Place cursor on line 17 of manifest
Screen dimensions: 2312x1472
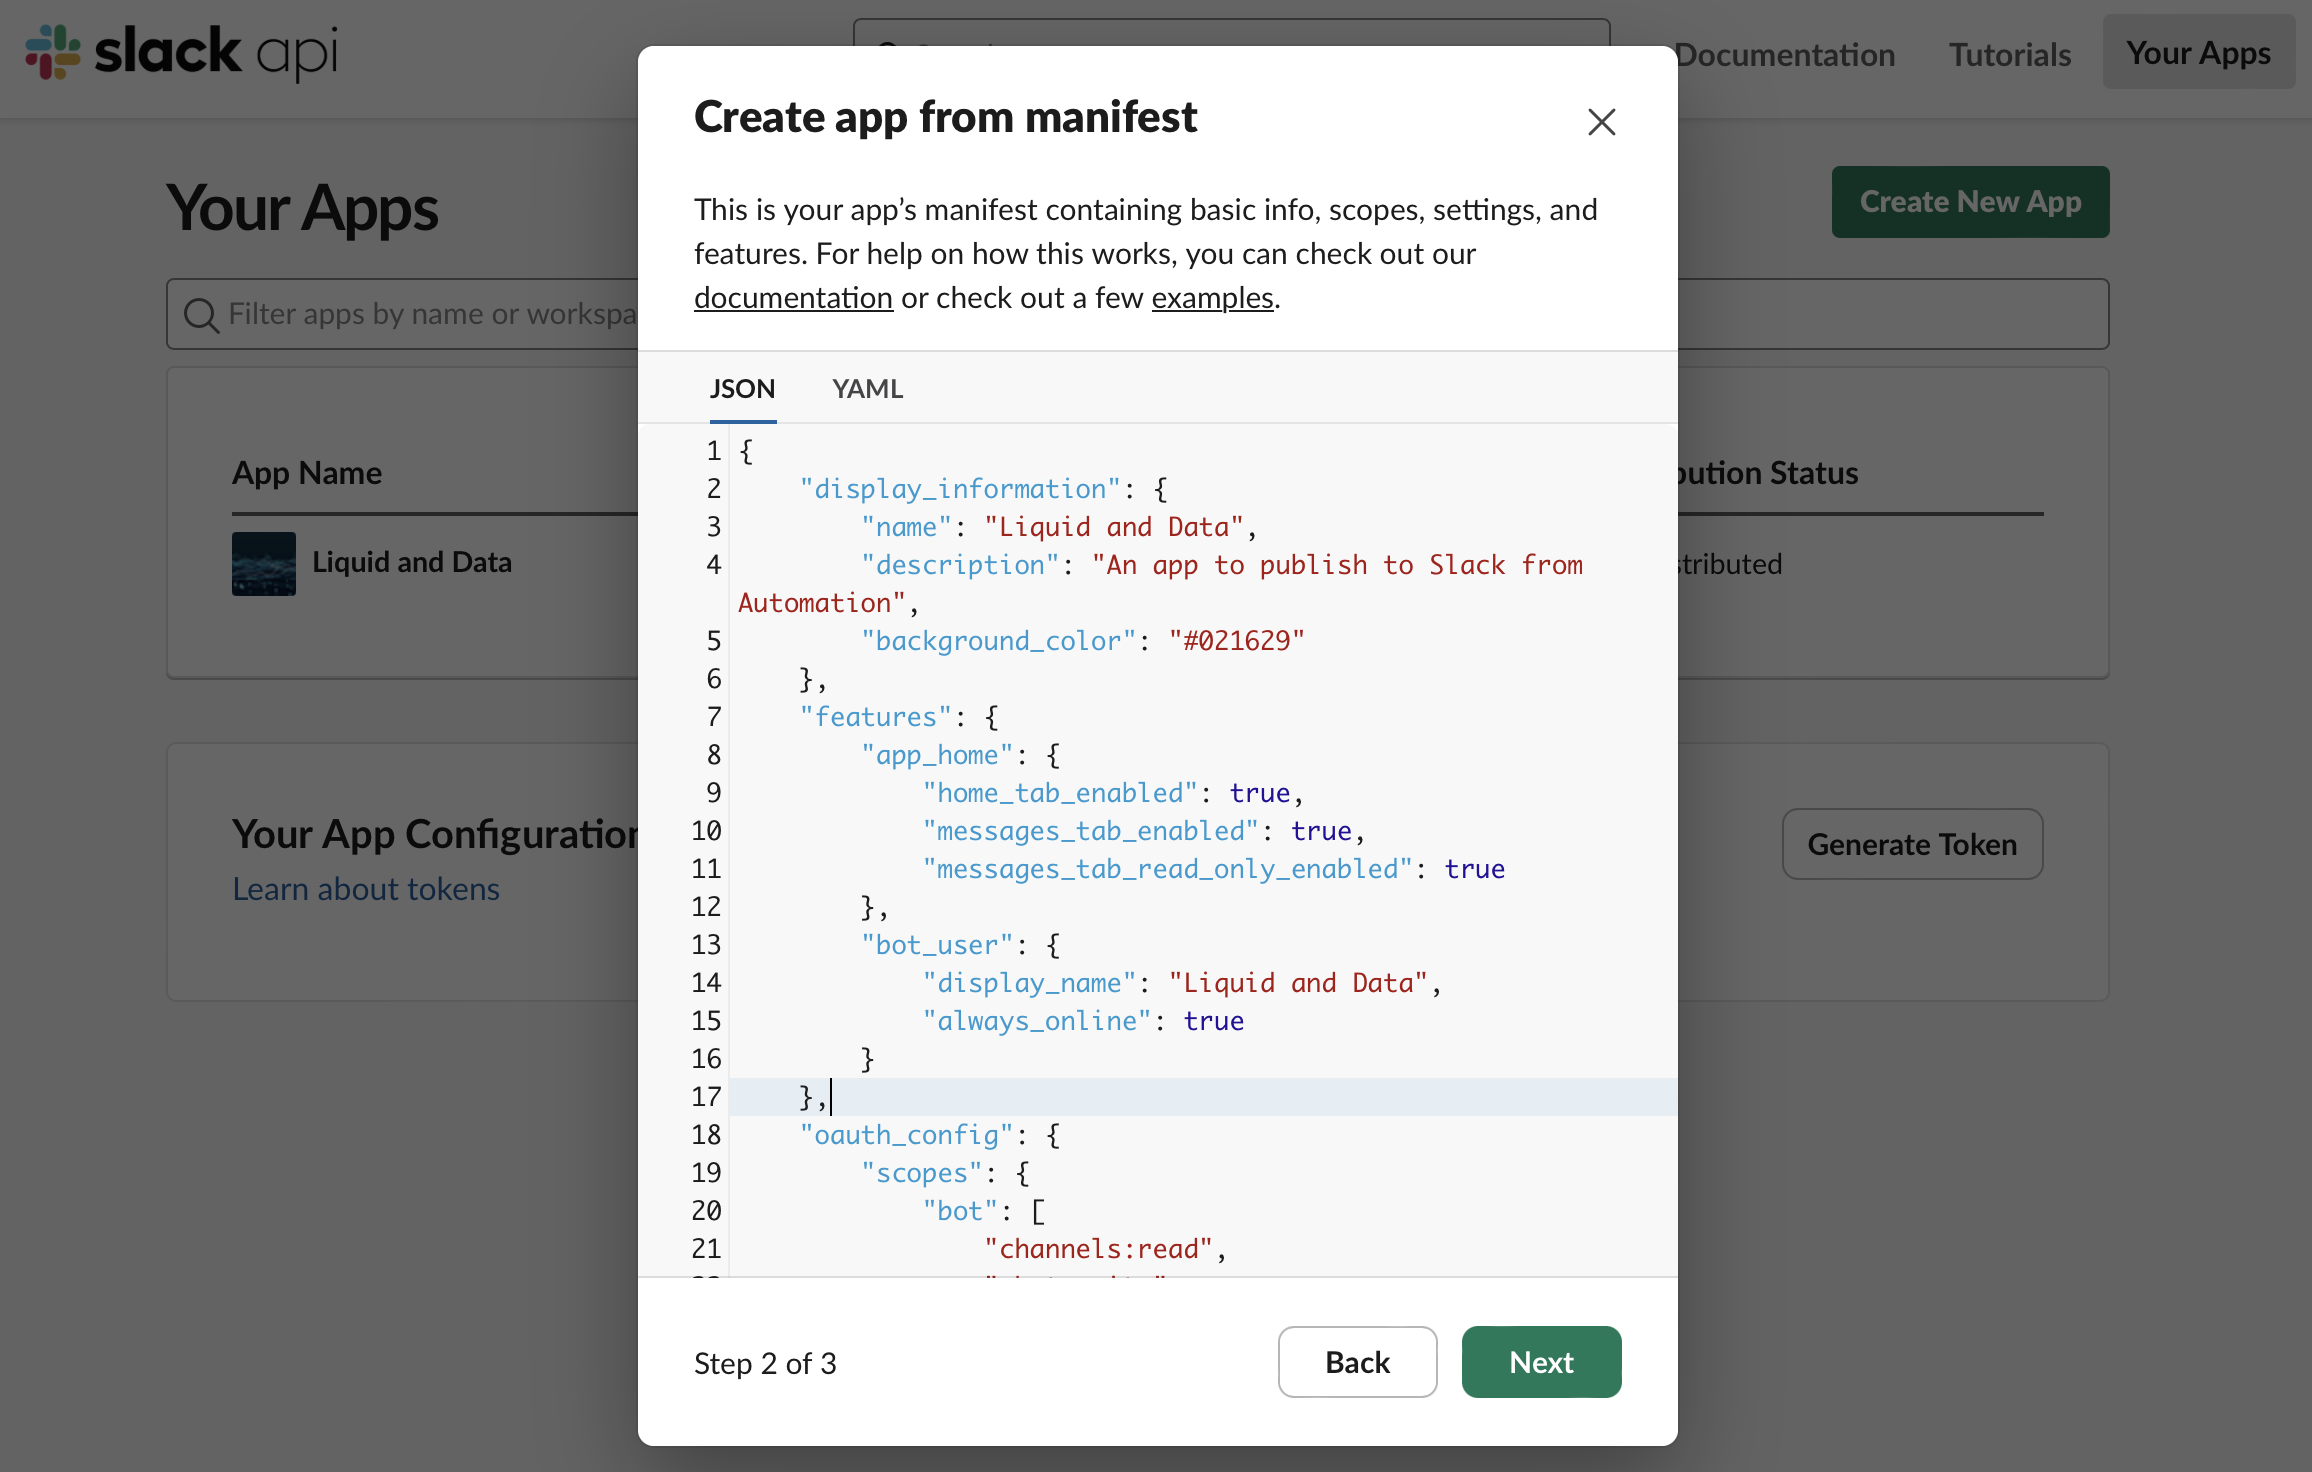[x=1200, y=1097]
